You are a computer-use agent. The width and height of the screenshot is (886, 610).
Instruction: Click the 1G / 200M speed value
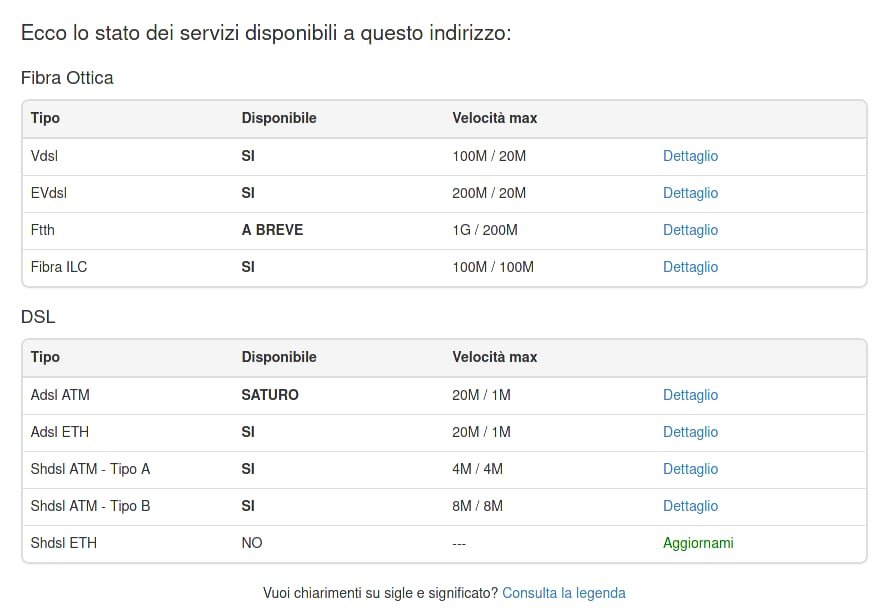(485, 230)
